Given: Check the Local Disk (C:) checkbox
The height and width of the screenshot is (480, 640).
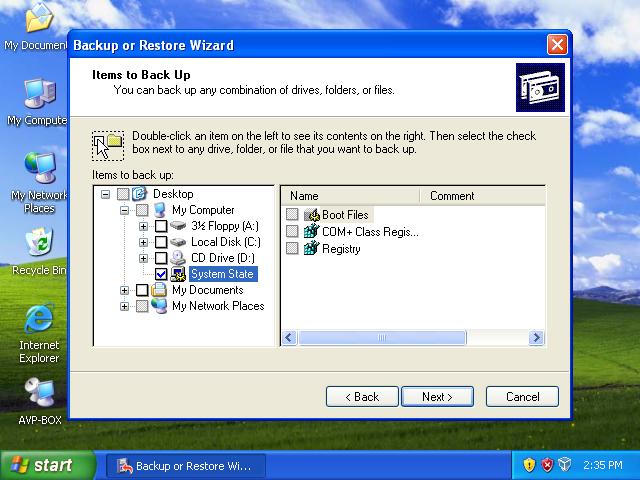Looking at the screenshot, I should click(x=161, y=242).
